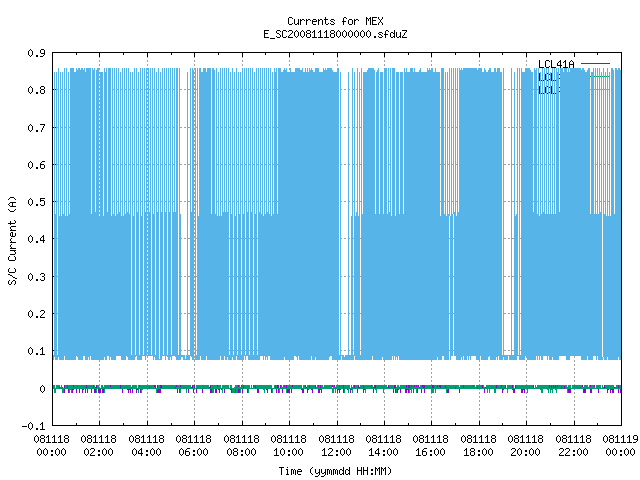Click the 'Time (yymmdd HH:MM)' x-axis label
Viewport: 640px width, 480px height.
[335, 471]
